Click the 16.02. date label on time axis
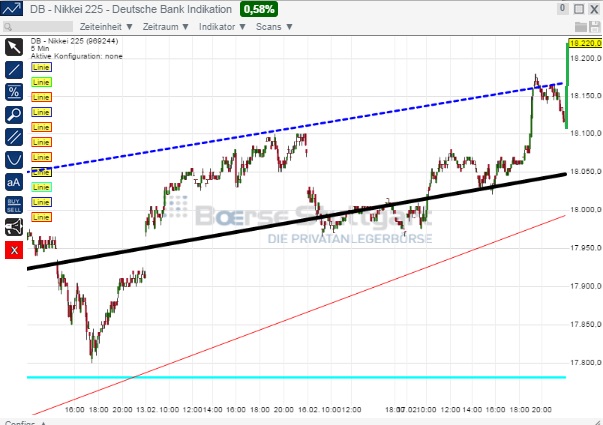Viewport: 603px width, 425px height. click(x=308, y=410)
